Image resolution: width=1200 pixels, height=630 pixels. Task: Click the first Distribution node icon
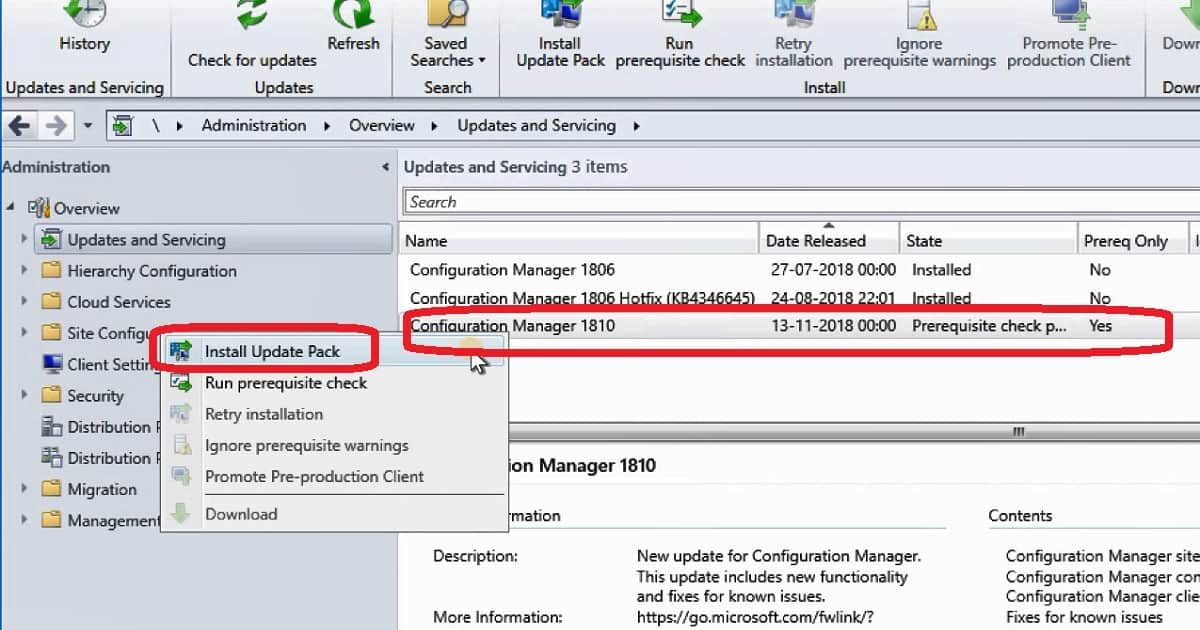coord(51,427)
